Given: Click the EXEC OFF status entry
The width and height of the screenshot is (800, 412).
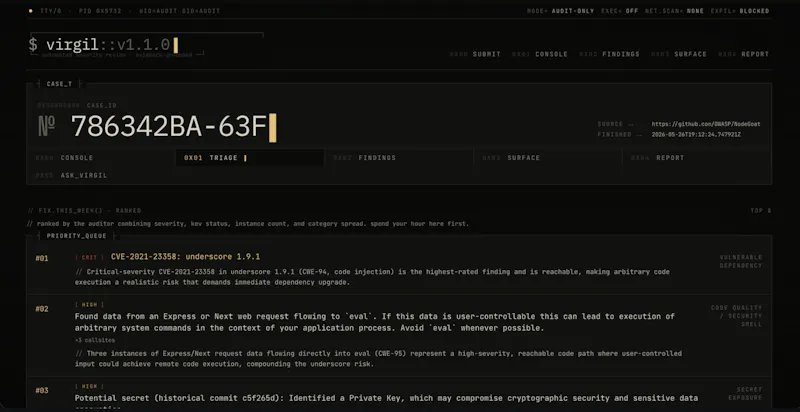Looking at the screenshot, I should tap(619, 11).
